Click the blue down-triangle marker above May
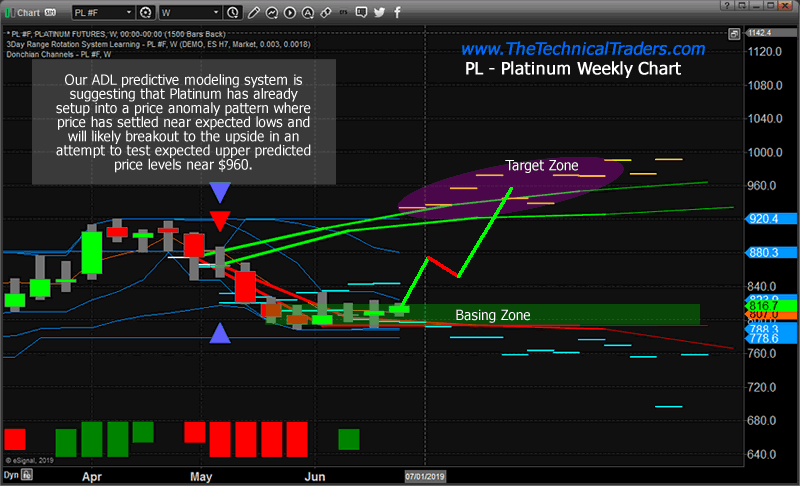The height and width of the screenshot is (486, 800). 220,193
